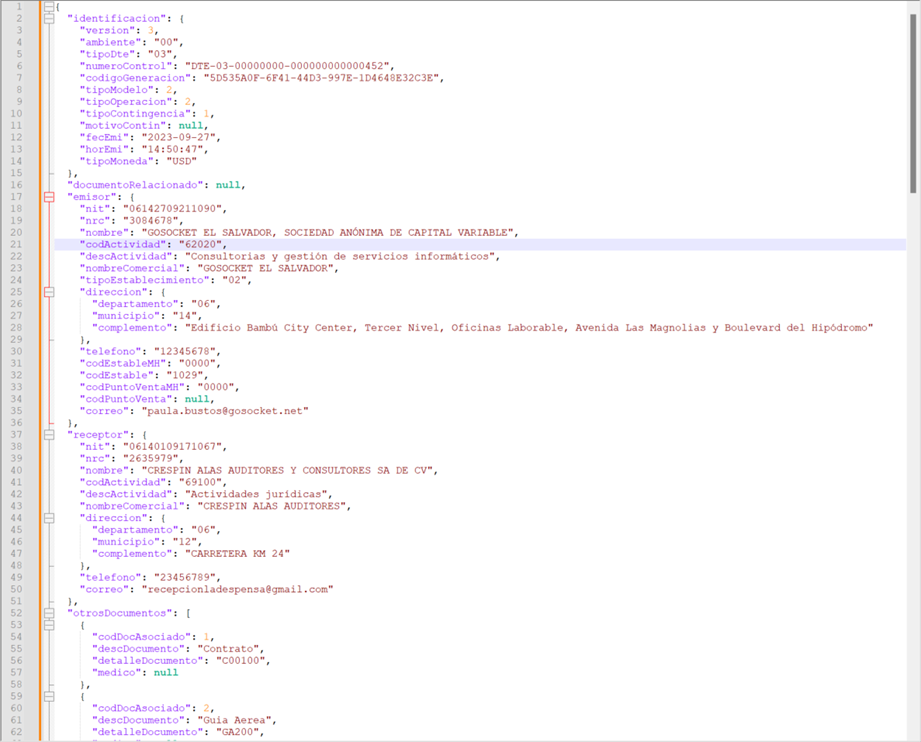Click the vertical scrollbar thumb
Viewport: 921px width, 742px height.
[x=913, y=103]
